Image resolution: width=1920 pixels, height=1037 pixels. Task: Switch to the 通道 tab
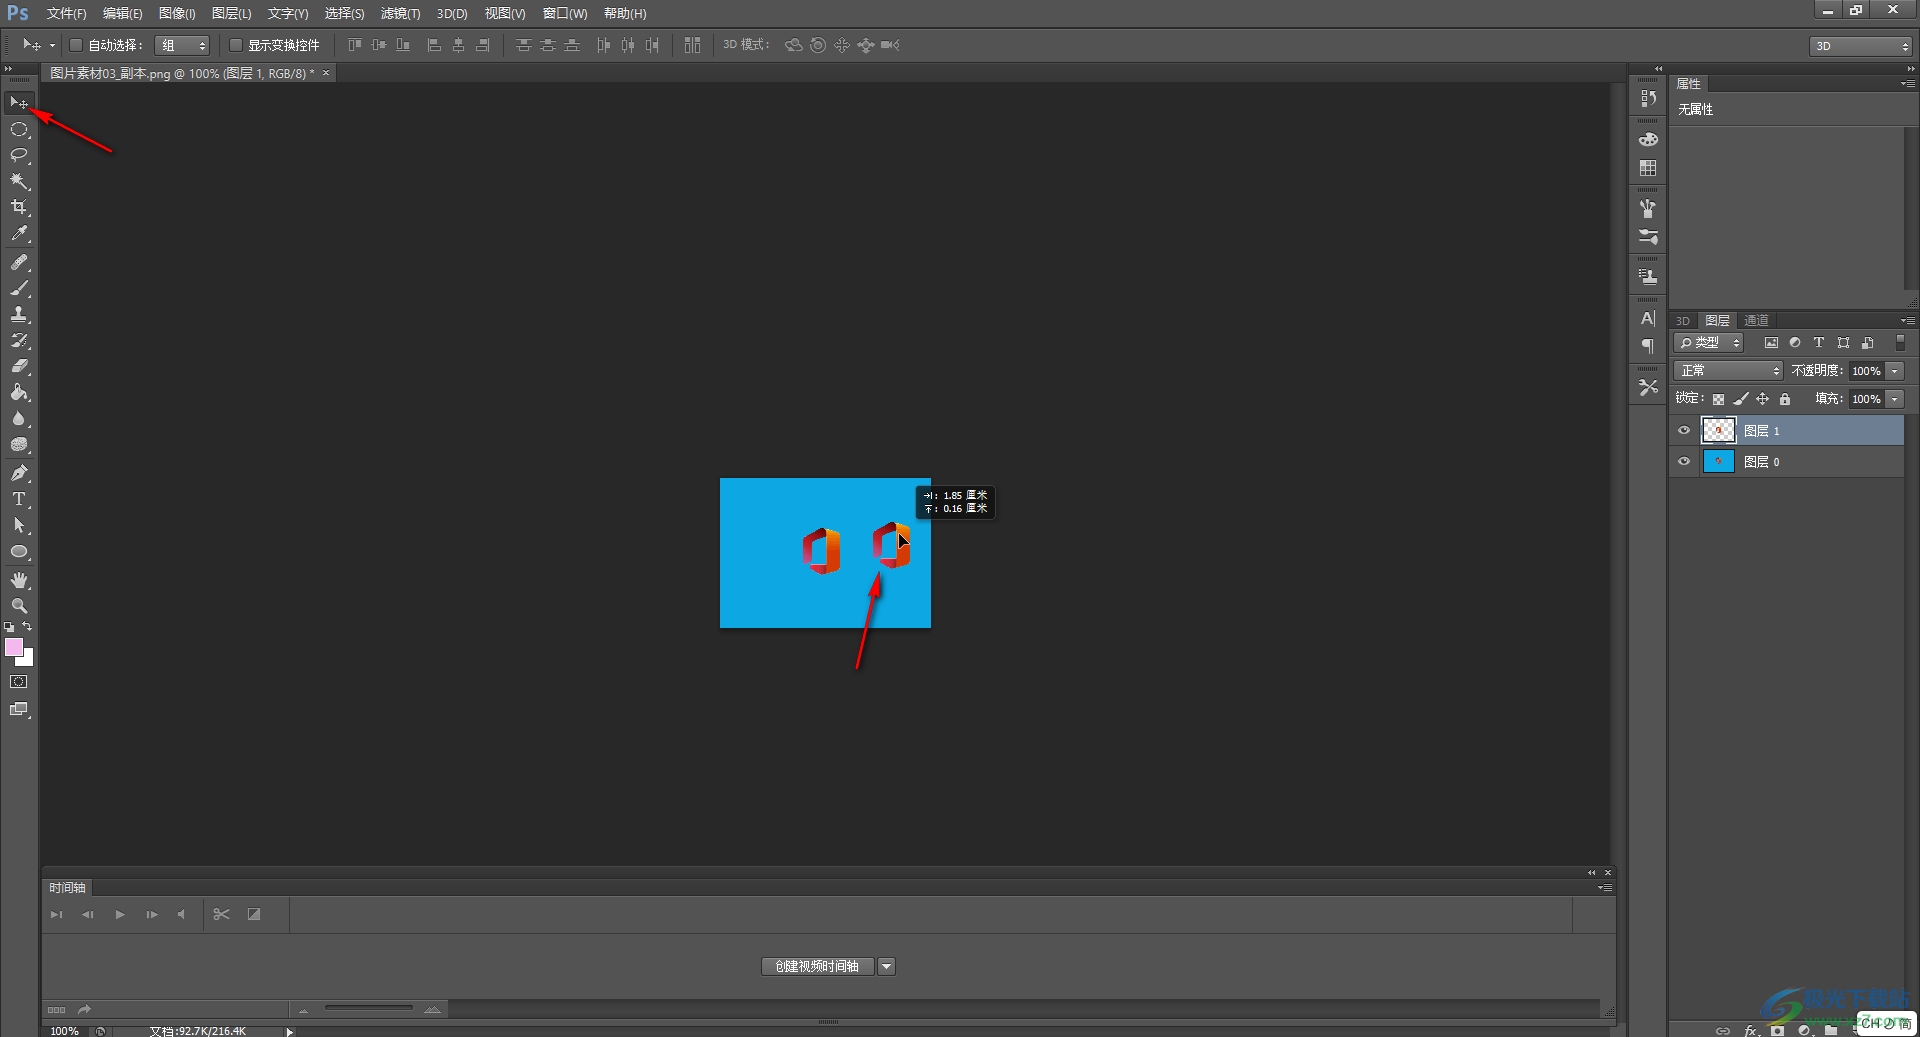1756,320
